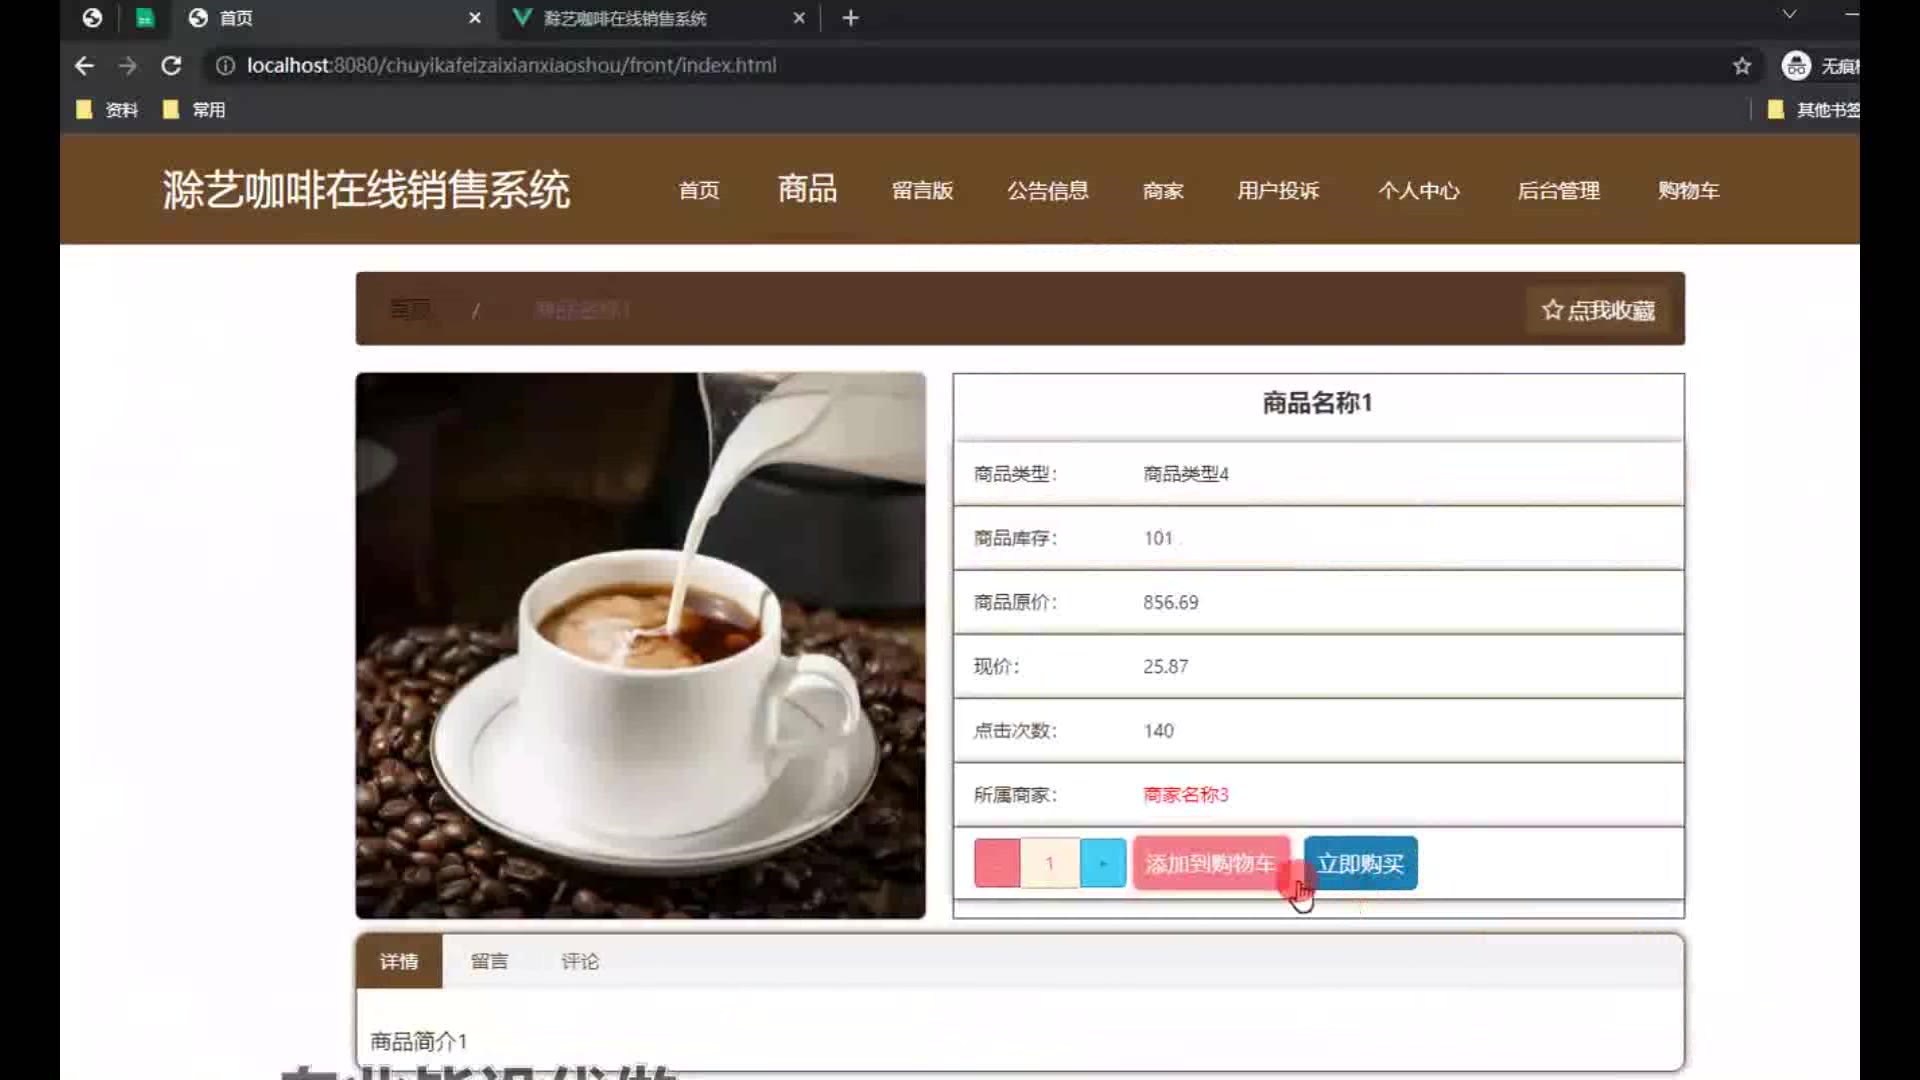
Task: Reload the page with the refresh icon
Action: pos(171,66)
